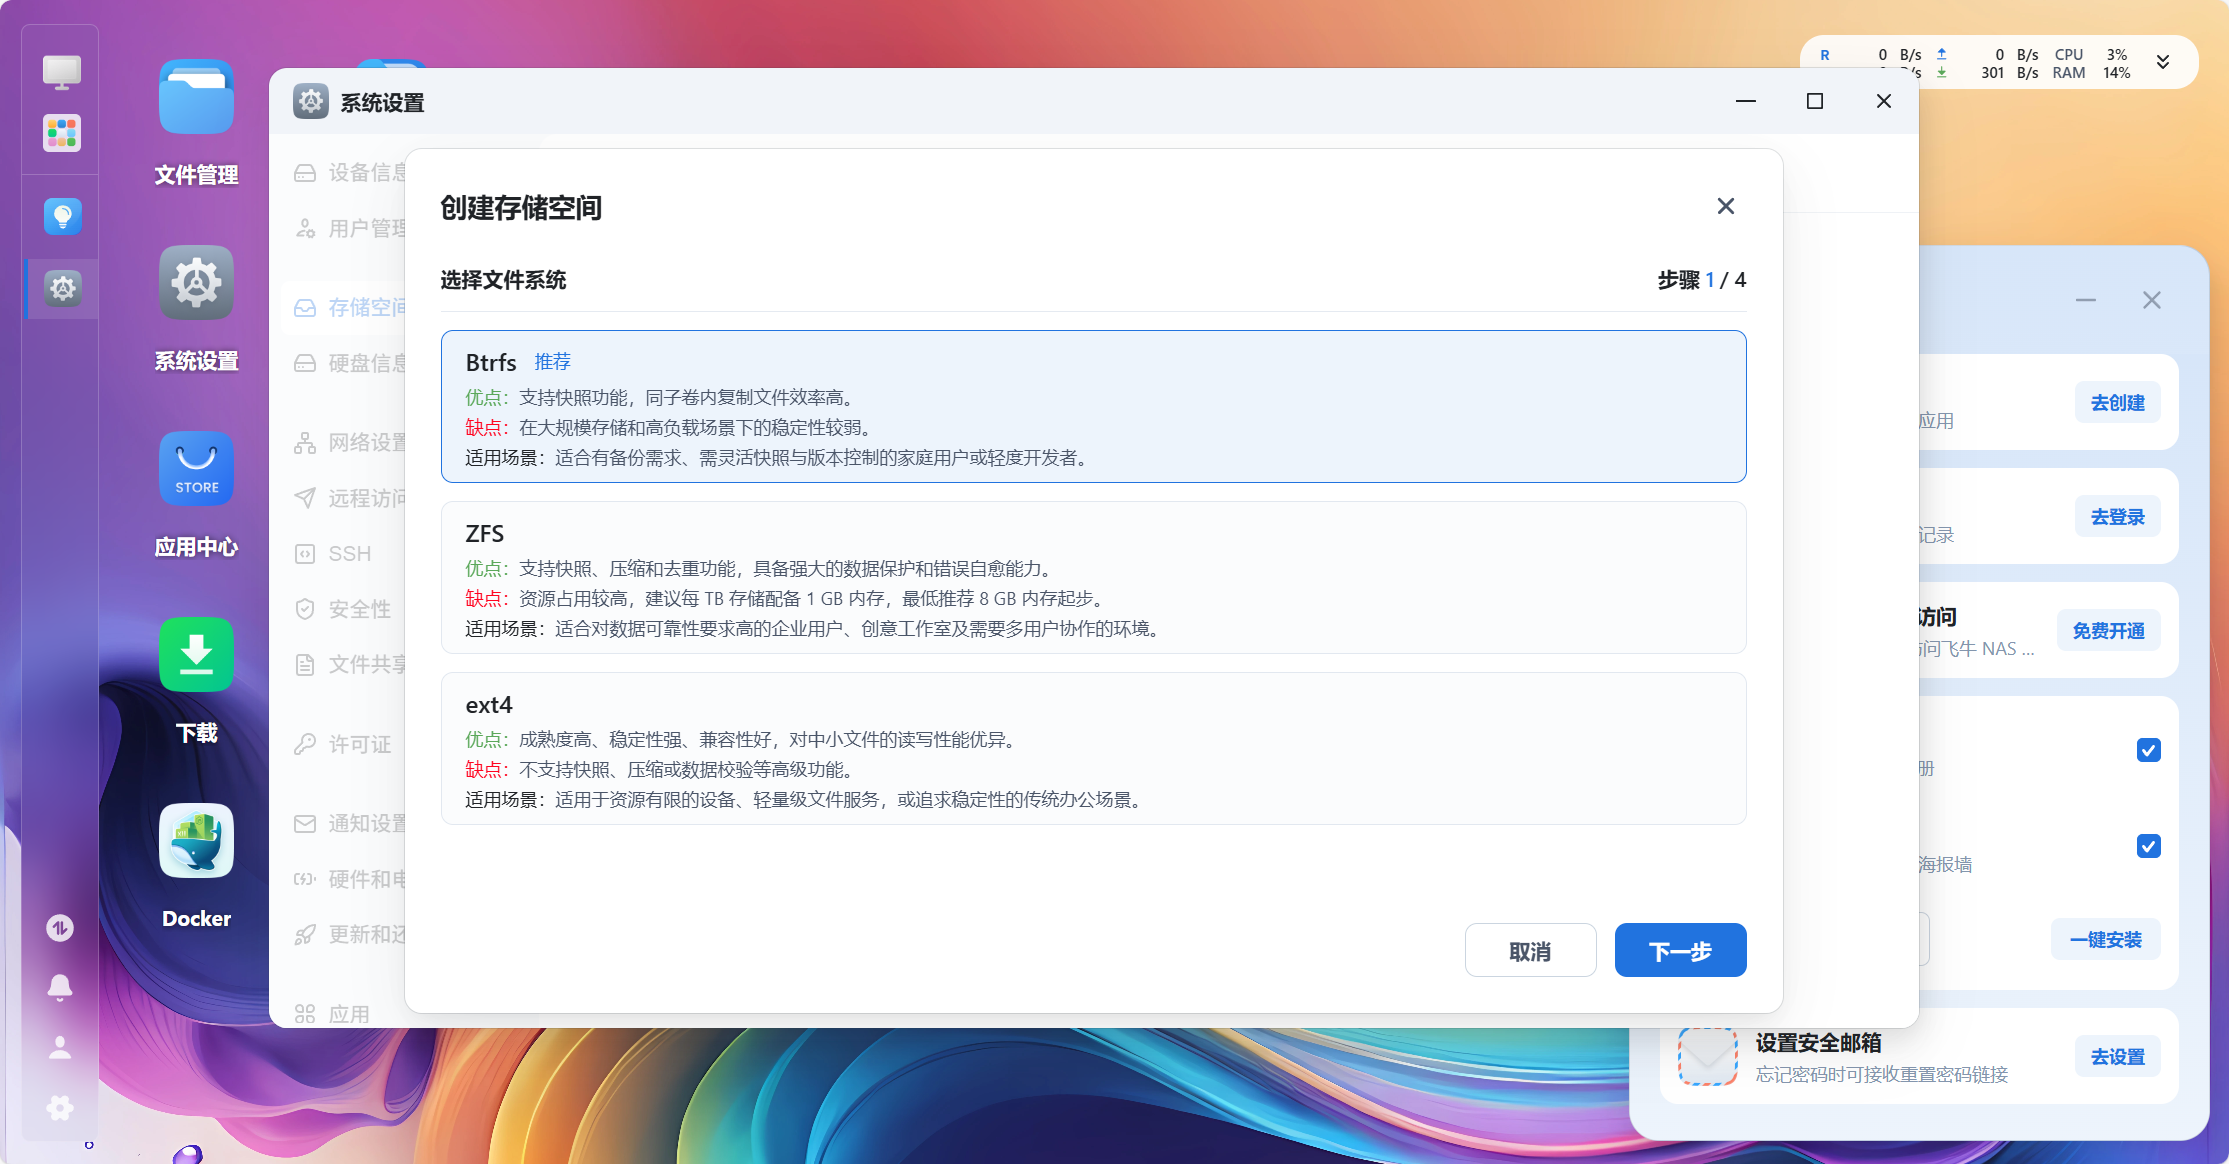The image size is (2229, 1164).
Task: Click the 下一步 button
Action: click(1680, 951)
